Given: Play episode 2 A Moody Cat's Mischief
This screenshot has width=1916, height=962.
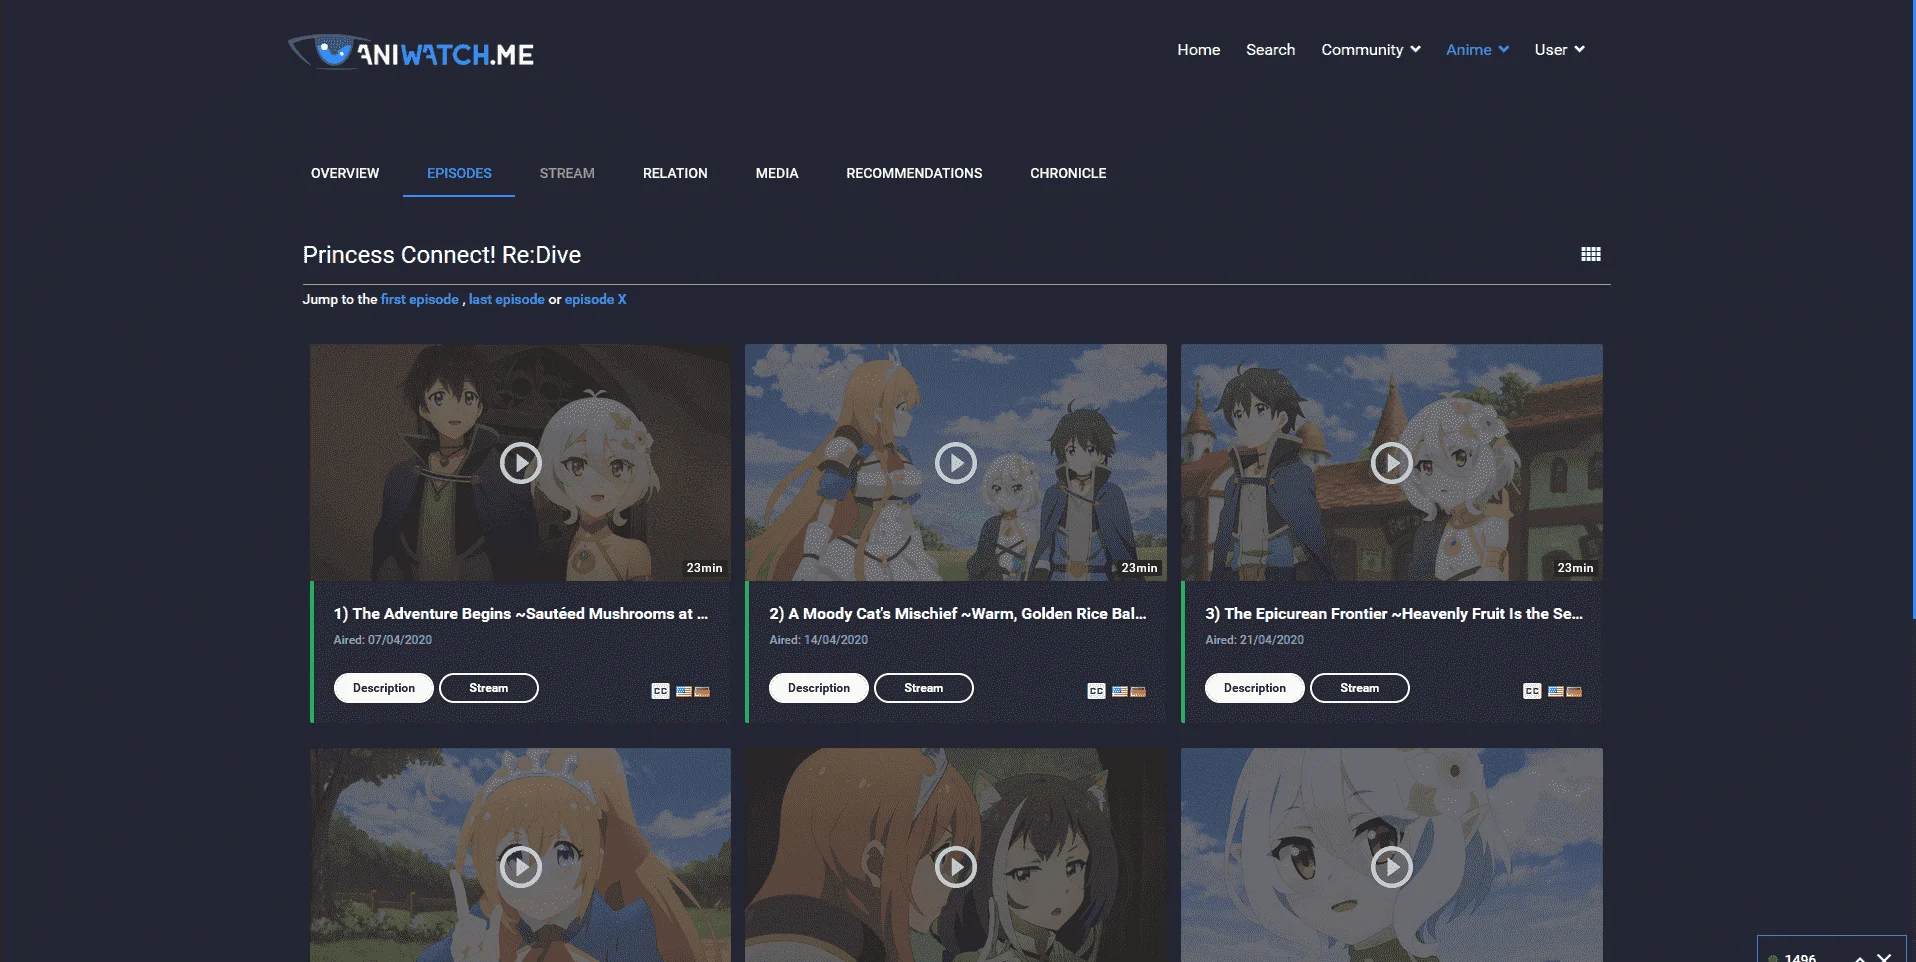Looking at the screenshot, I should 956,463.
